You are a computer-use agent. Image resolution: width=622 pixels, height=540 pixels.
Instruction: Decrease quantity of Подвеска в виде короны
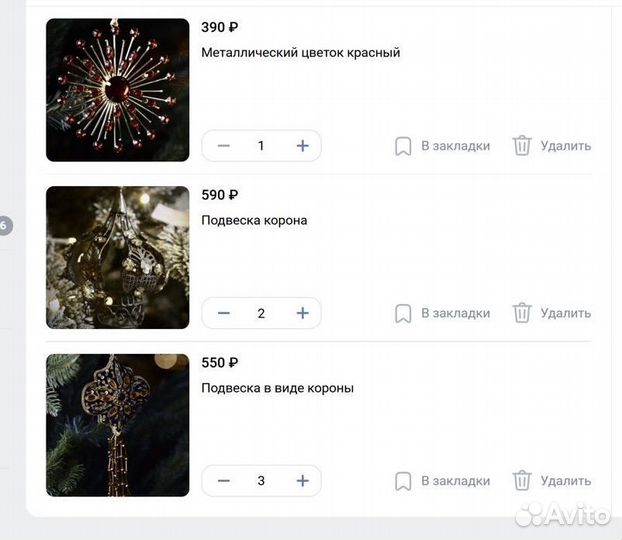click(x=224, y=480)
